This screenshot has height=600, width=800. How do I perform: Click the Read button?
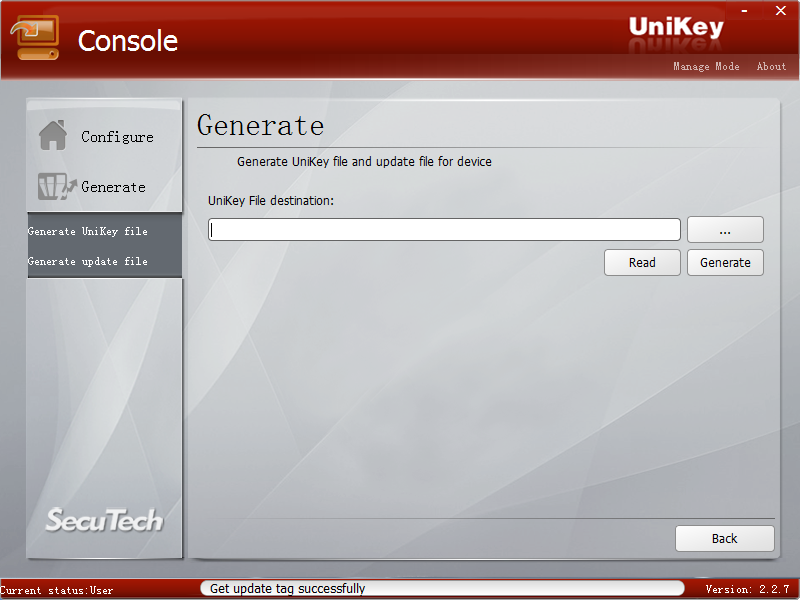(642, 263)
